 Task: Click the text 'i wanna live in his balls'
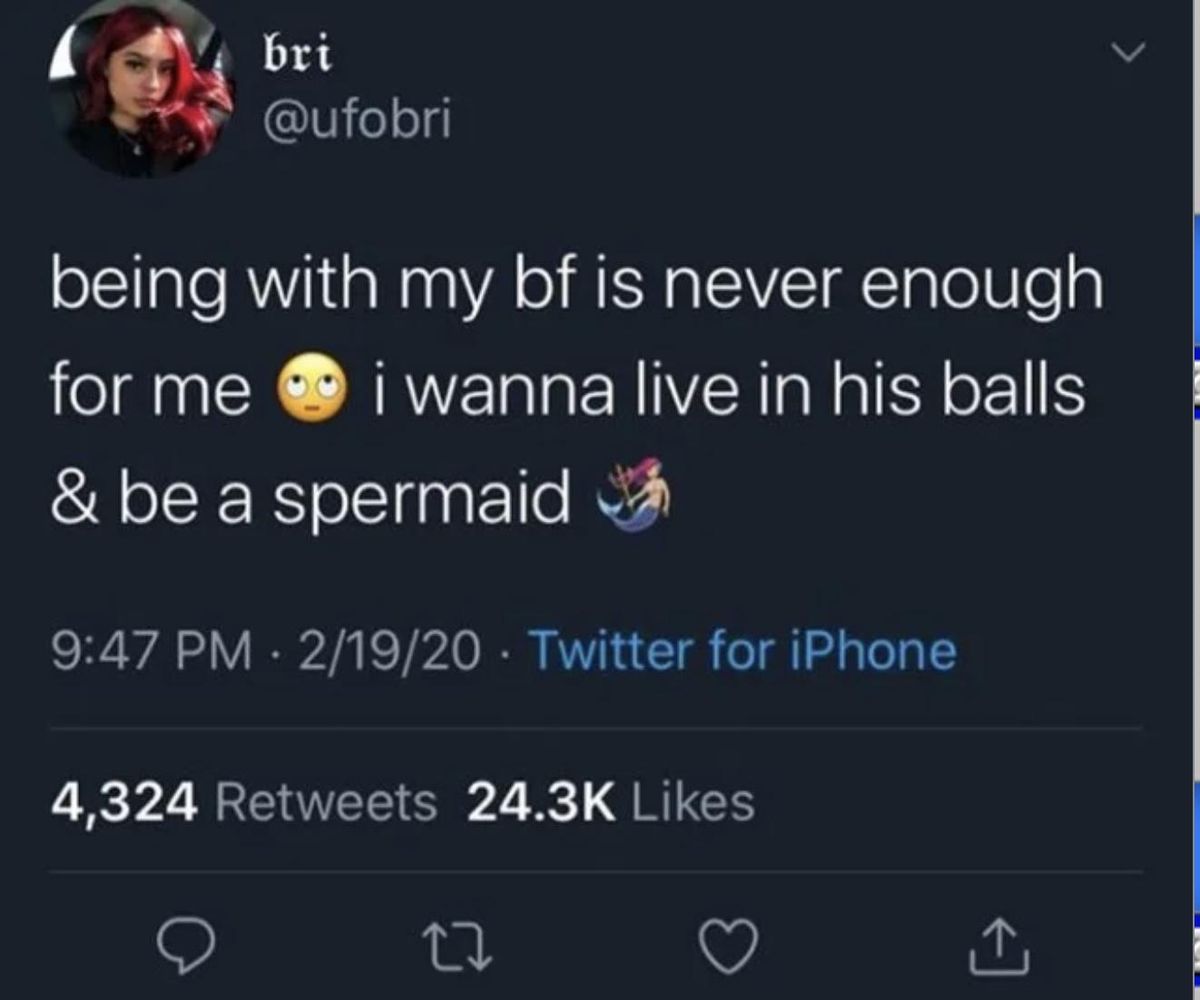point(727,392)
